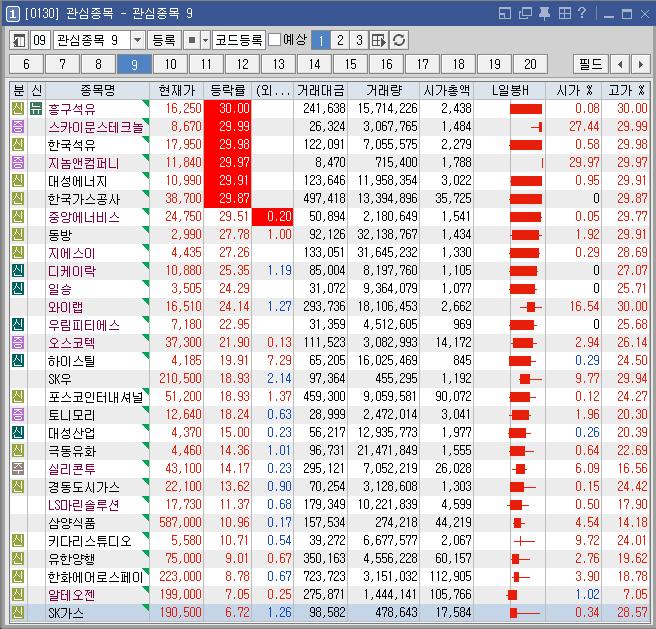Switch to watchlist tab 14

point(314,64)
